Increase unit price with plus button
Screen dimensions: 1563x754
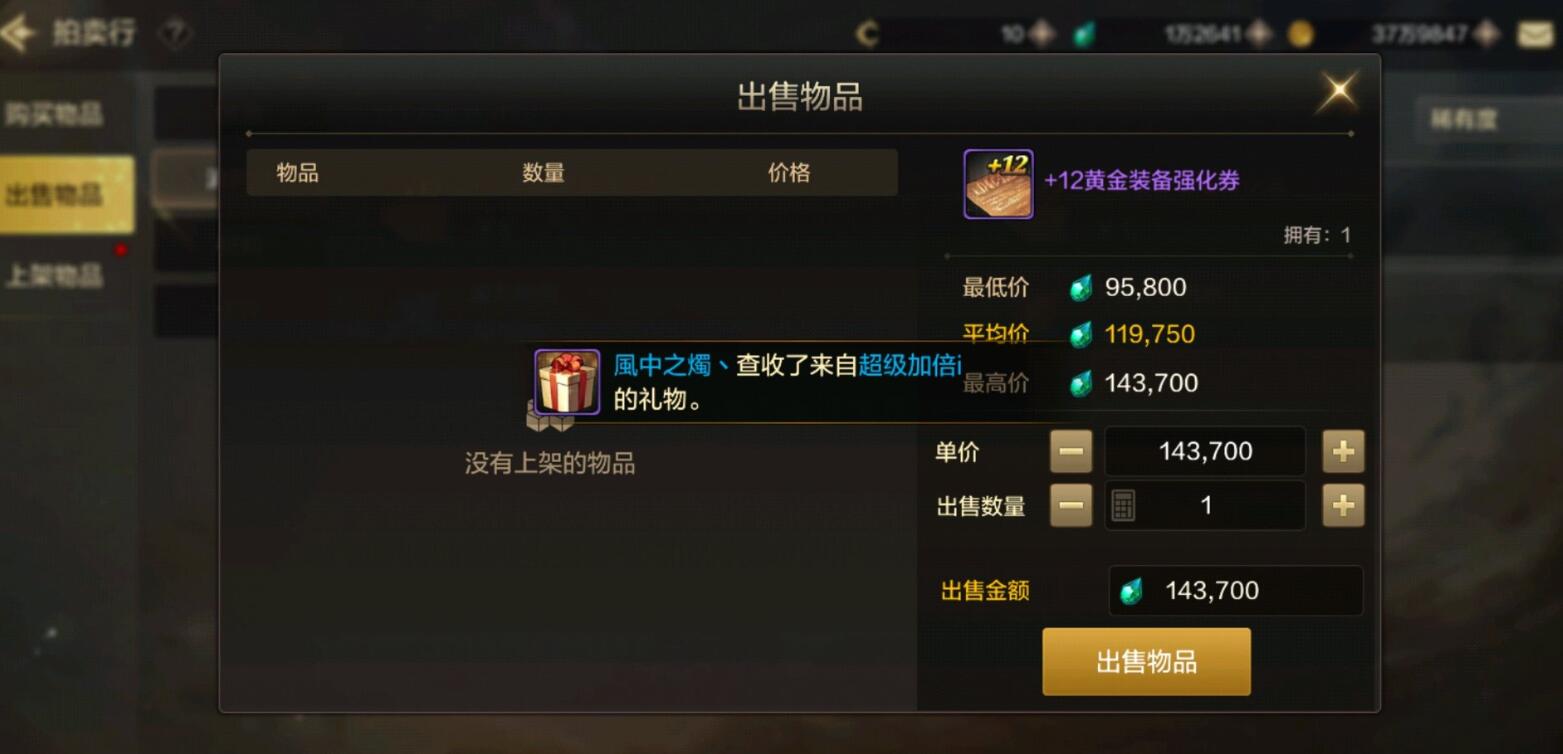coord(1343,452)
